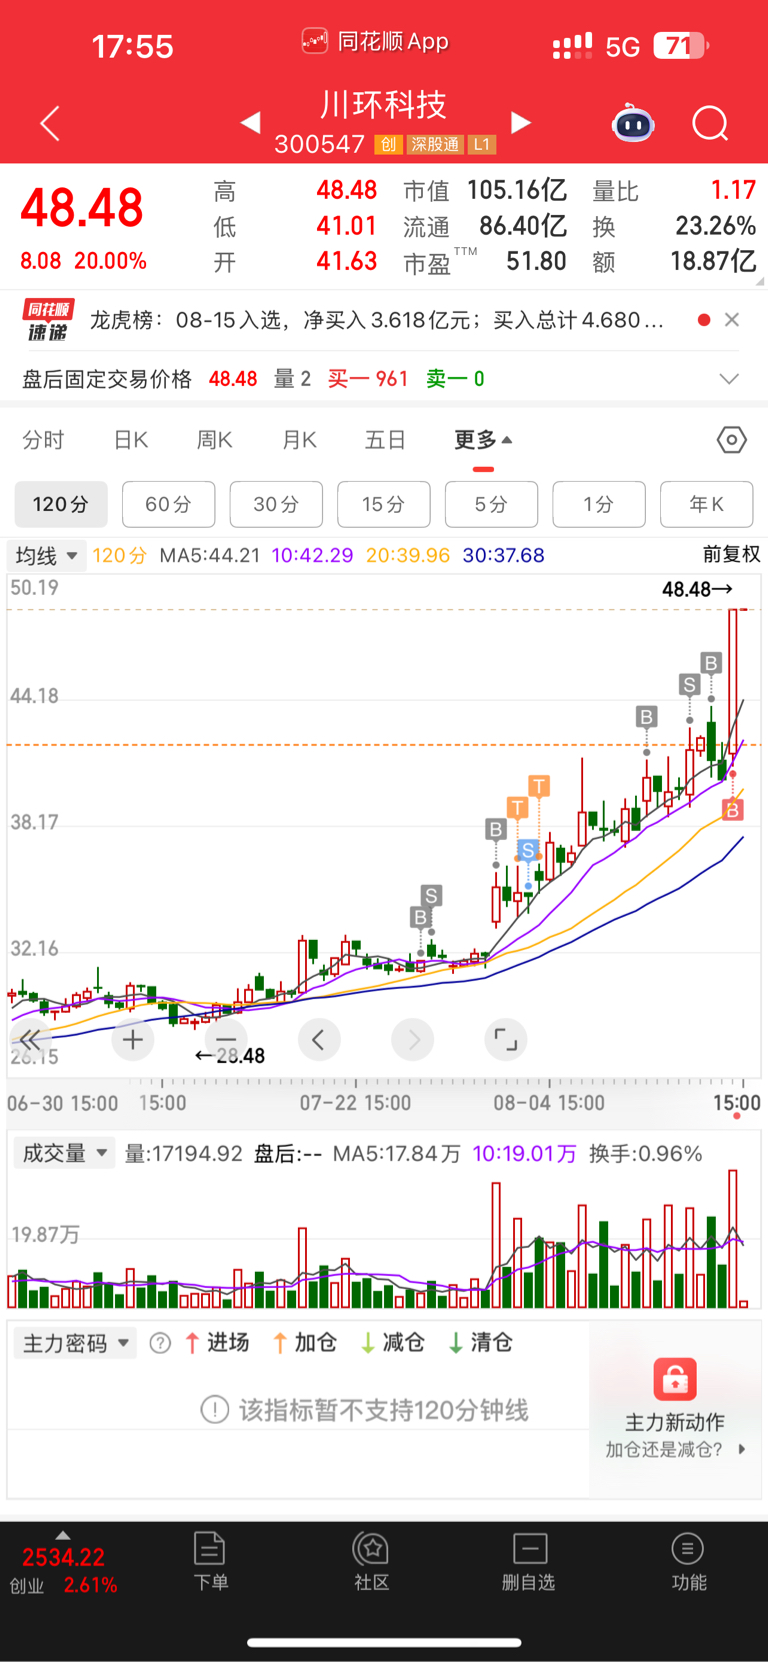Open the 成交量 indicator dropdown
This screenshot has height=1662, width=768.
[x=63, y=1153]
